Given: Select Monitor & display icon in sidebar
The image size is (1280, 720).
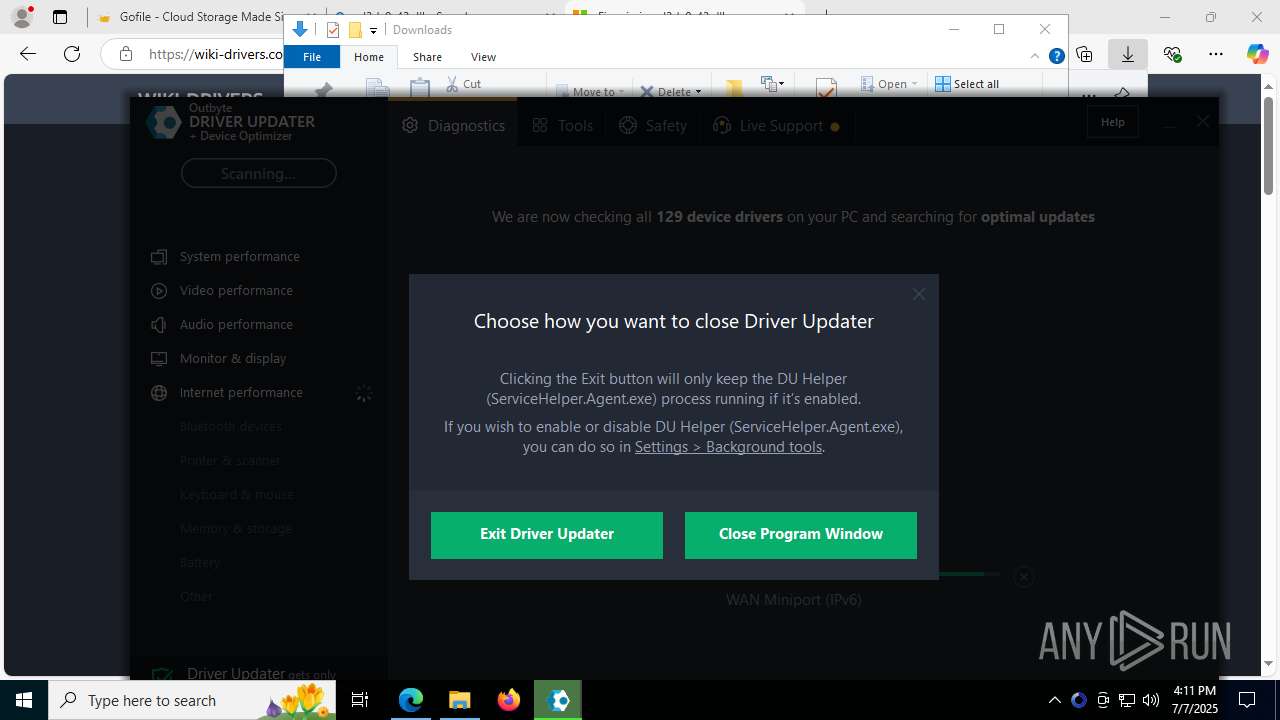Looking at the screenshot, I should pos(159,359).
